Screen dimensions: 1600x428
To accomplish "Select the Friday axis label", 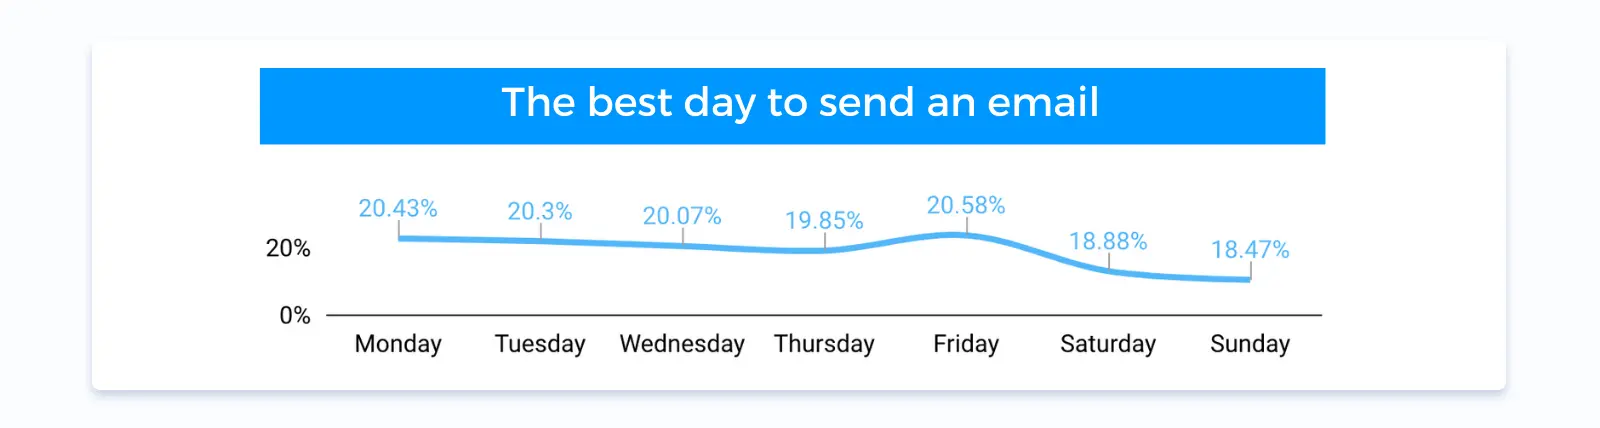I will click(966, 344).
